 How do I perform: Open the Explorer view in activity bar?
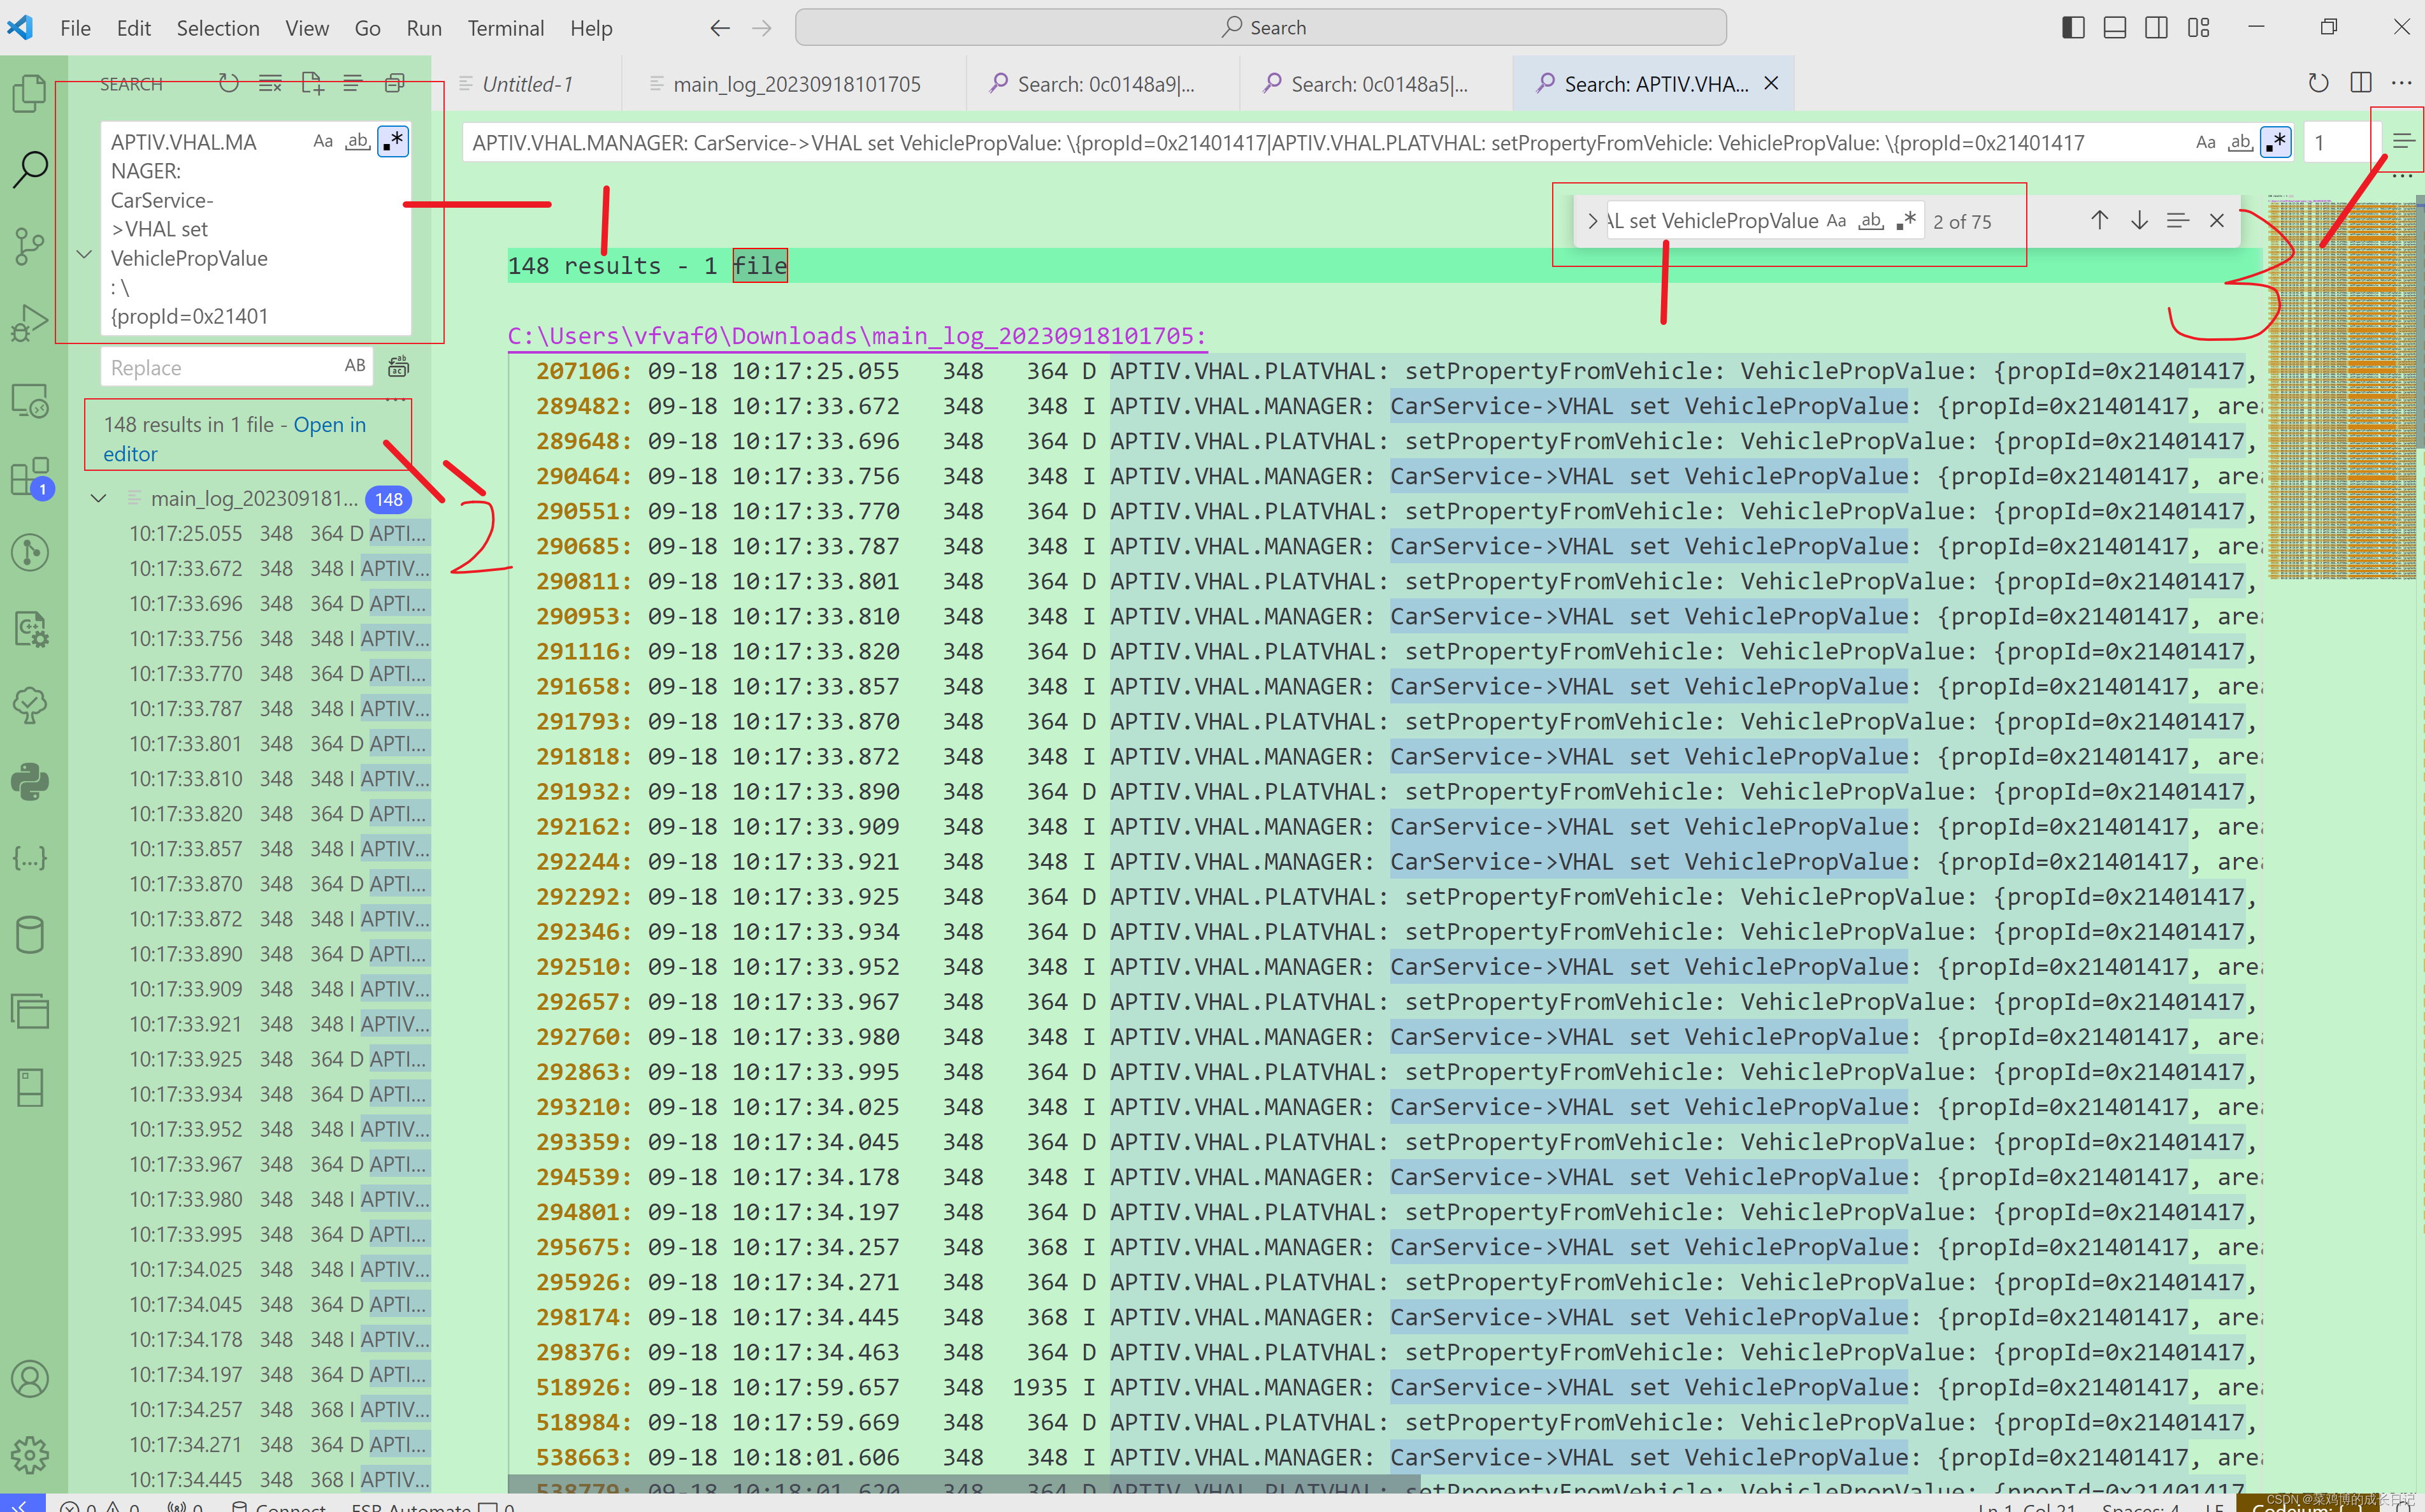[30, 94]
